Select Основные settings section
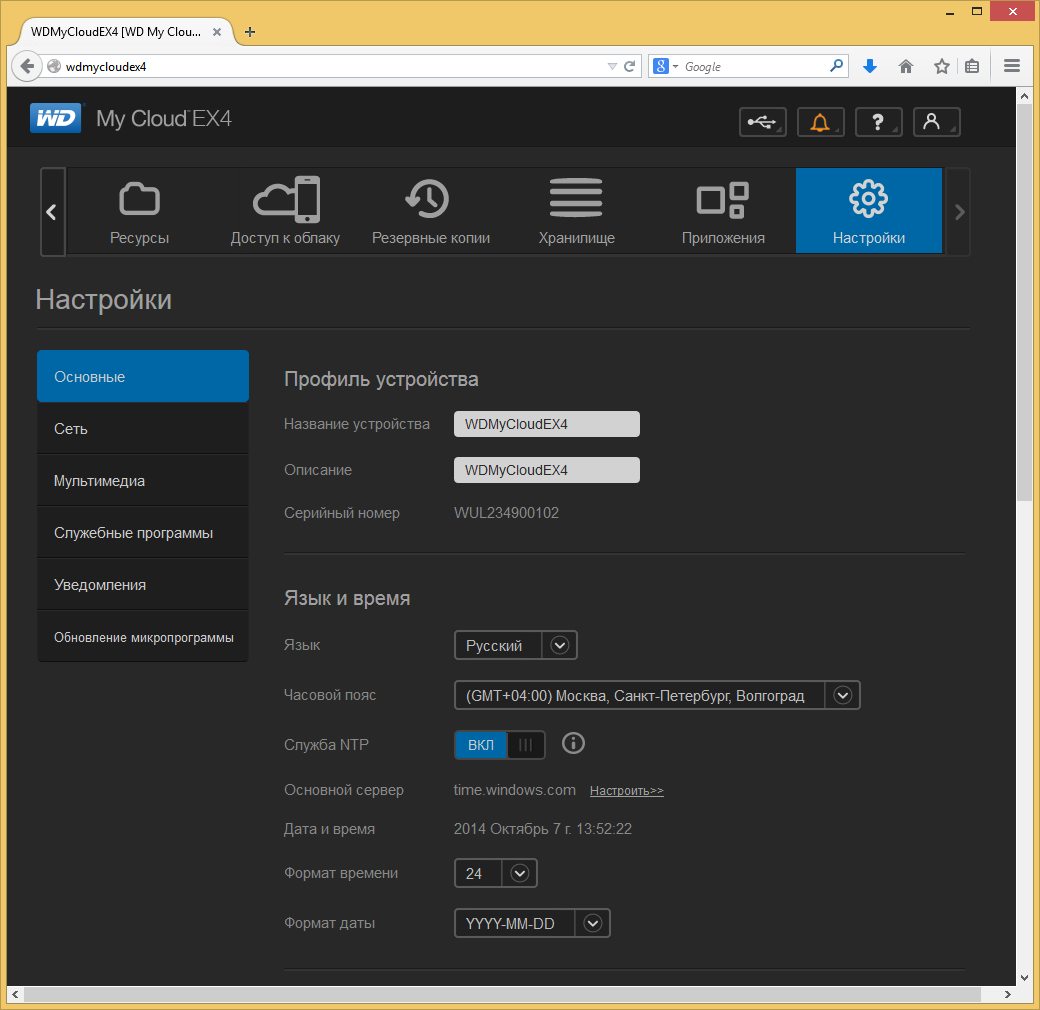The width and height of the screenshot is (1040, 1010). 143,376
